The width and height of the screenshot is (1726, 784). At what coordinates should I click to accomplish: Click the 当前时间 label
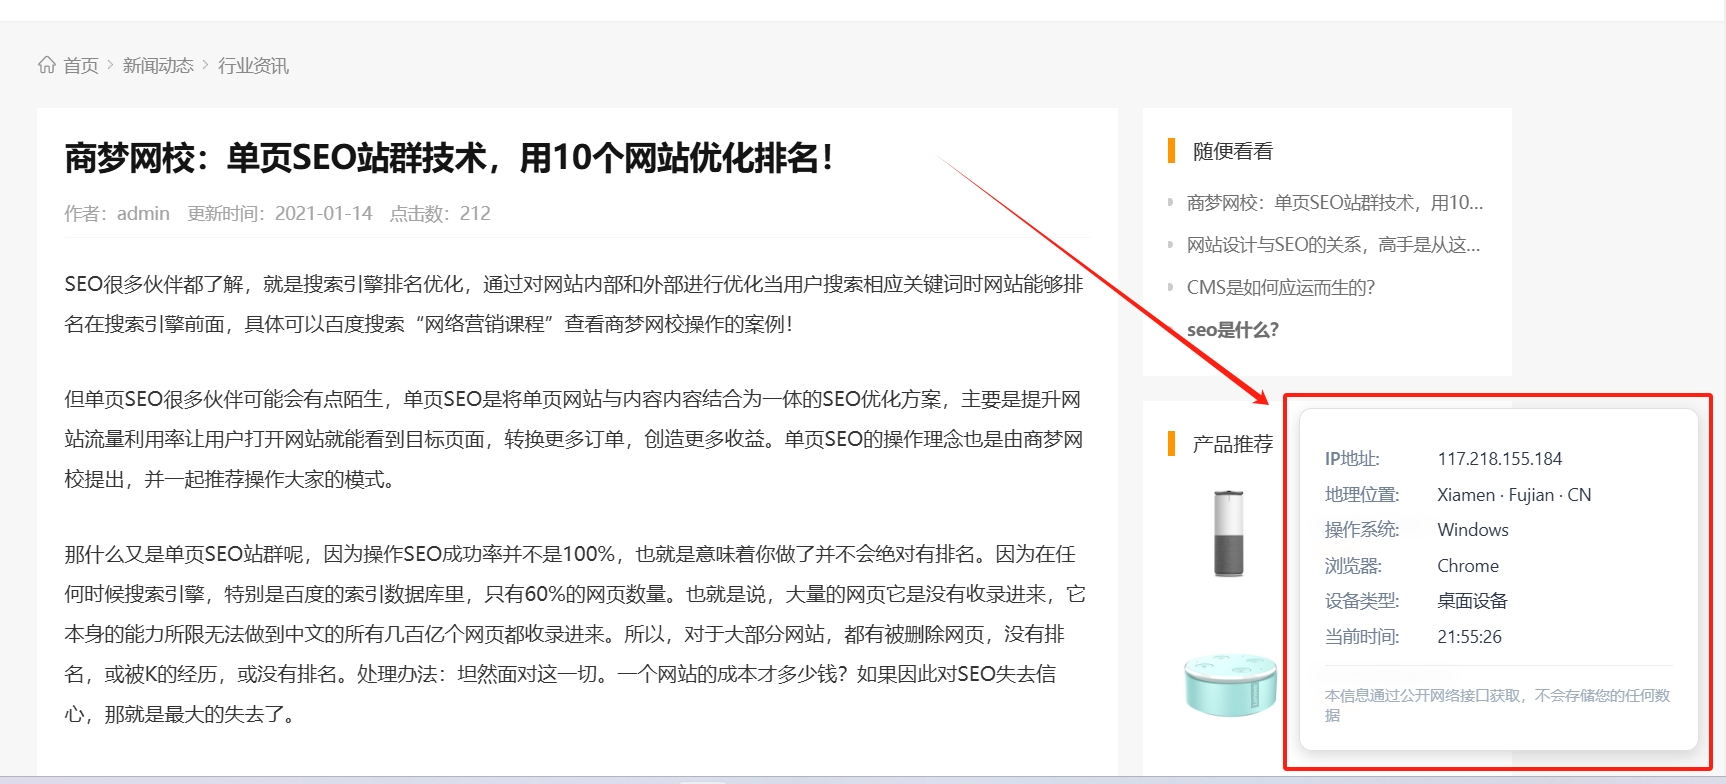[x=1362, y=637]
